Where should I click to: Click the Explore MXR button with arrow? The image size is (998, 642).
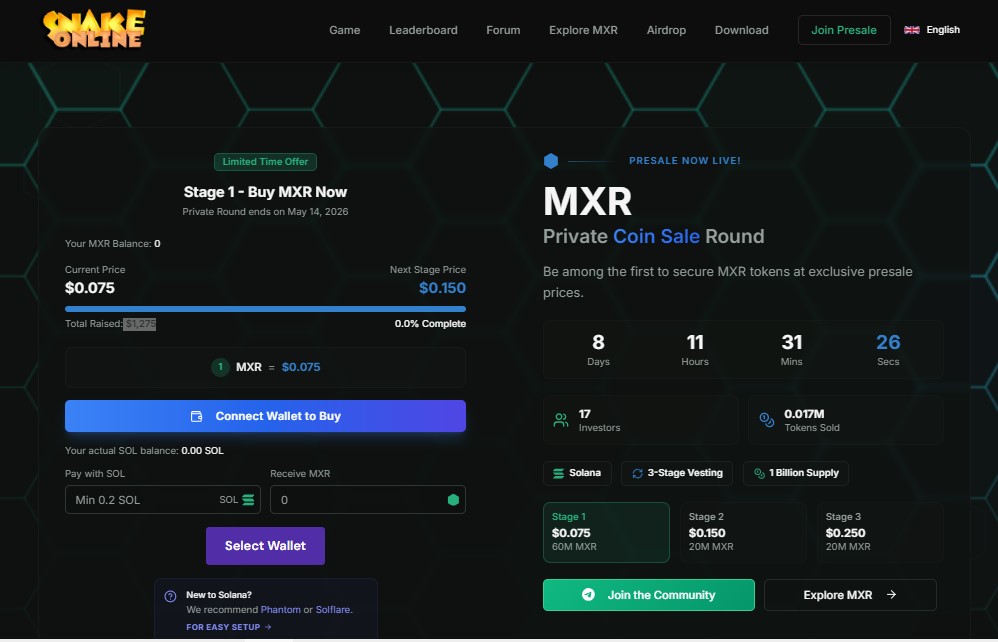click(850, 595)
